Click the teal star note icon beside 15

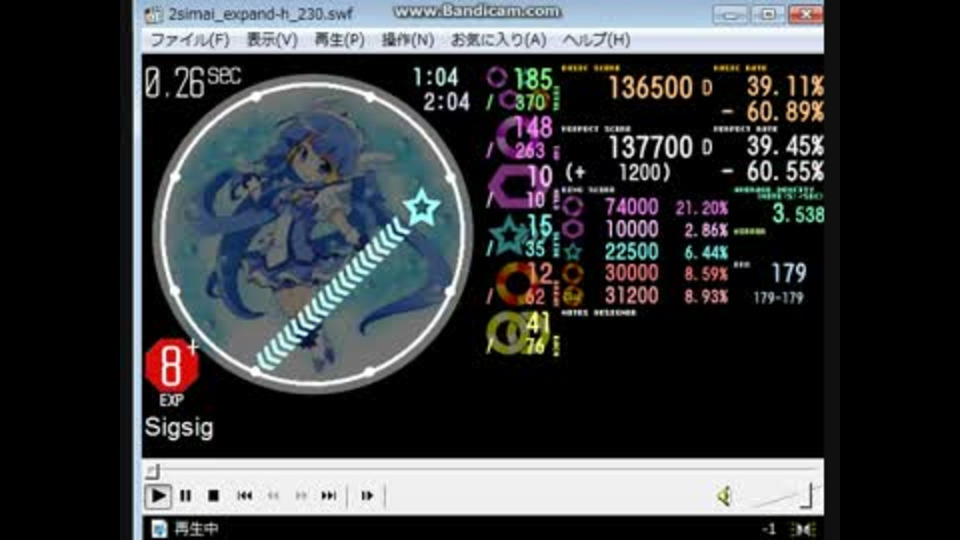tap(509, 236)
